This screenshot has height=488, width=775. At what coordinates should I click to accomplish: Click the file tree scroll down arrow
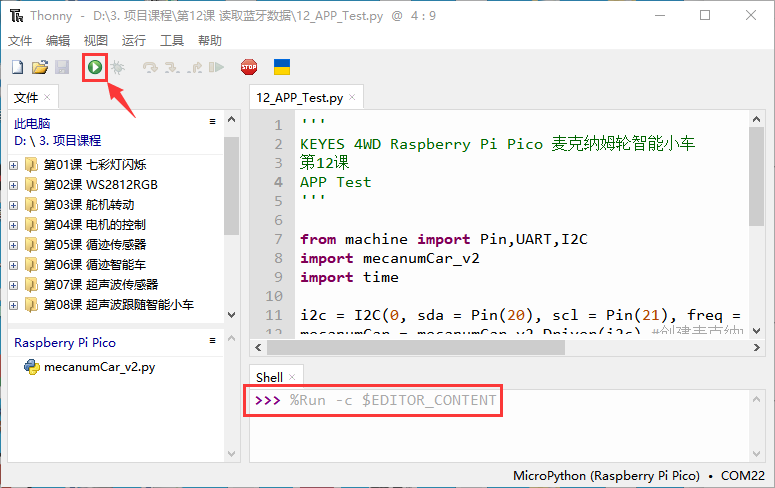[x=231, y=315]
